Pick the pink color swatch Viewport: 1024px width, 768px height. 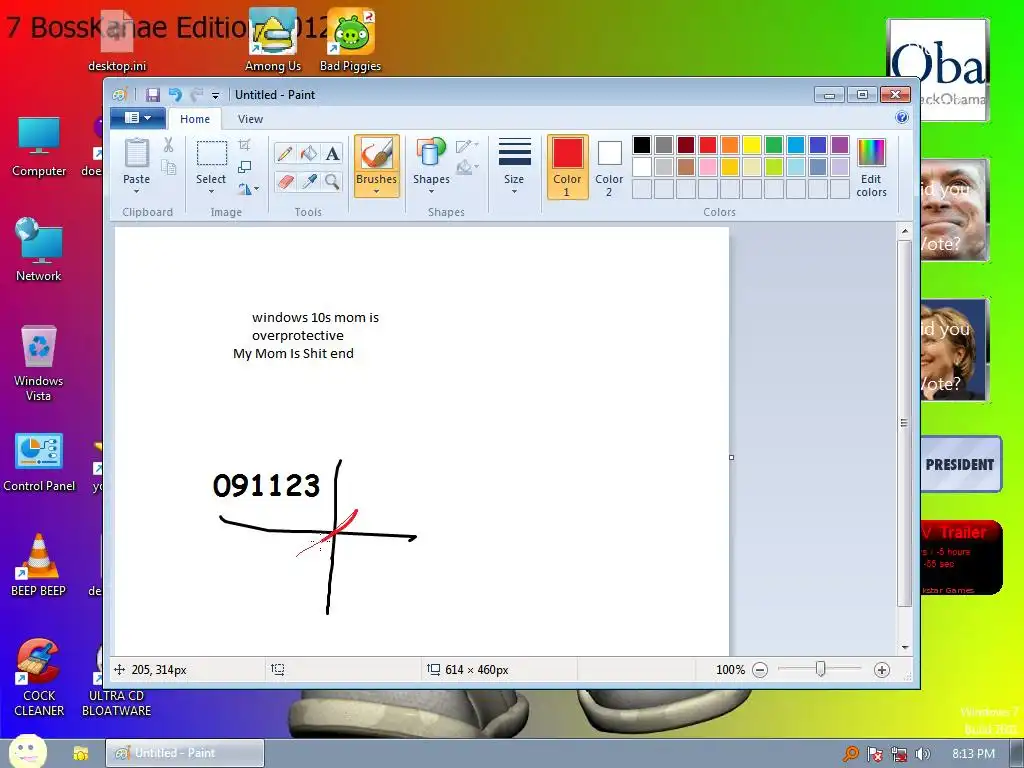(708, 167)
